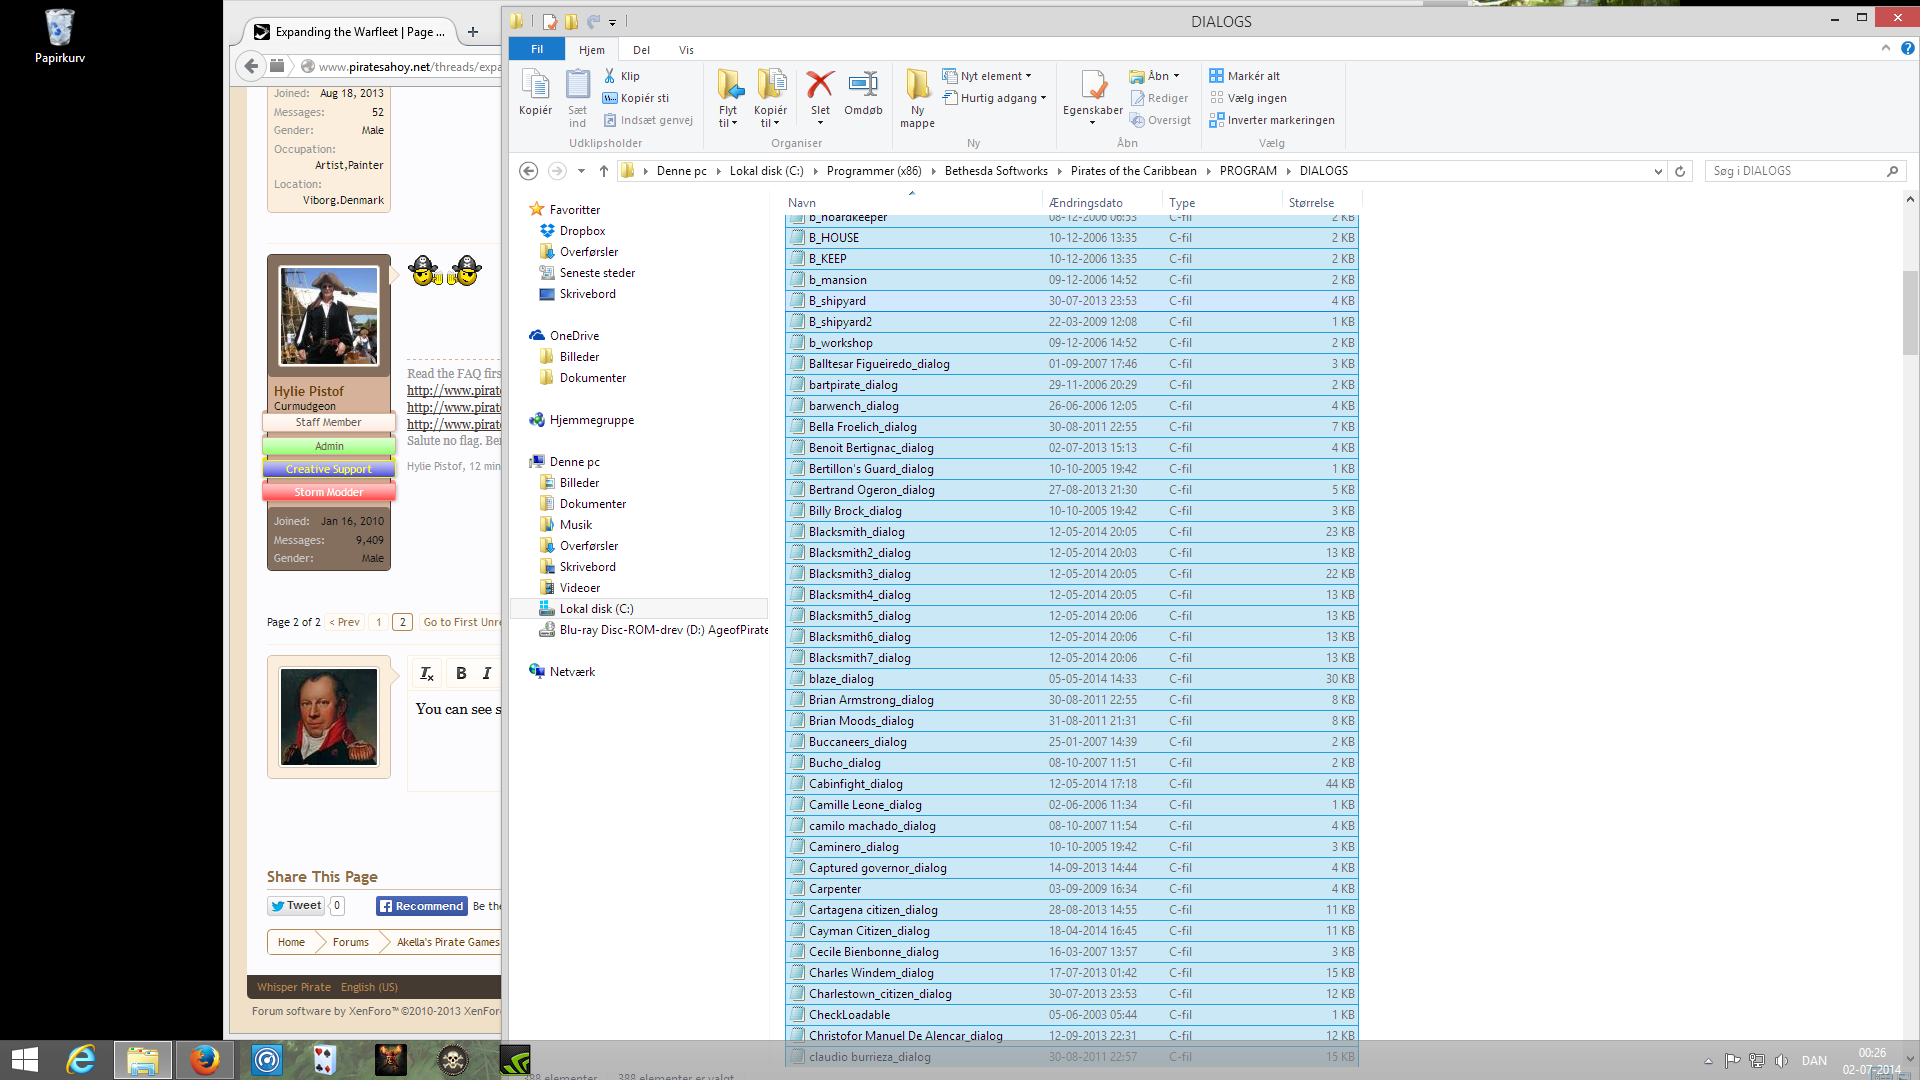Open recent locations dropdown arrow
Viewport: 1920px width, 1080px height.
tap(581, 171)
